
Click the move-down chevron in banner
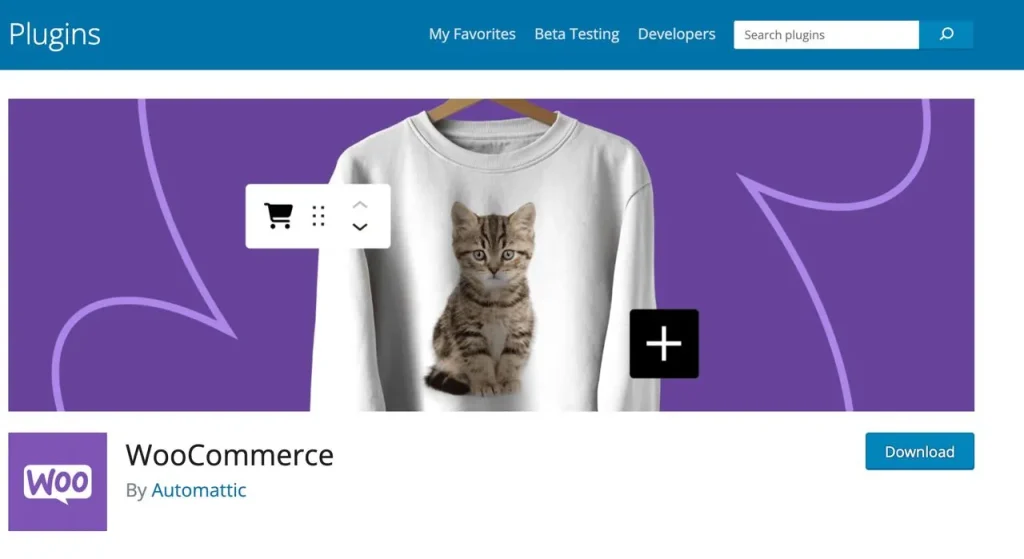tap(360, 227)
